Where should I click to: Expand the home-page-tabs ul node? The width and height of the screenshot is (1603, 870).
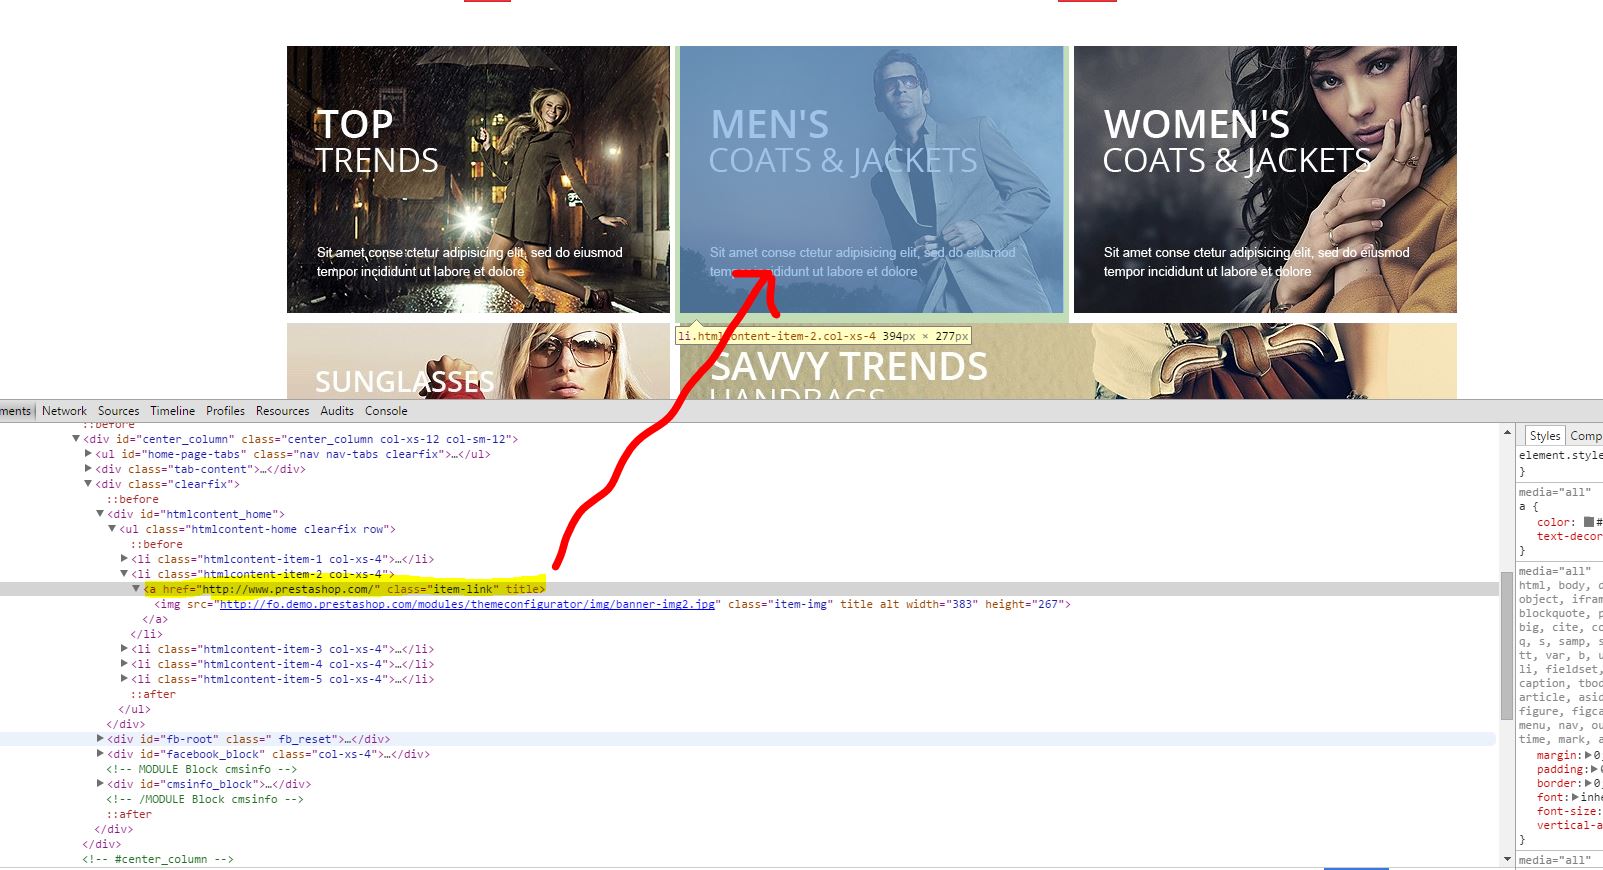pyautogui.click(x=89, y=454)
